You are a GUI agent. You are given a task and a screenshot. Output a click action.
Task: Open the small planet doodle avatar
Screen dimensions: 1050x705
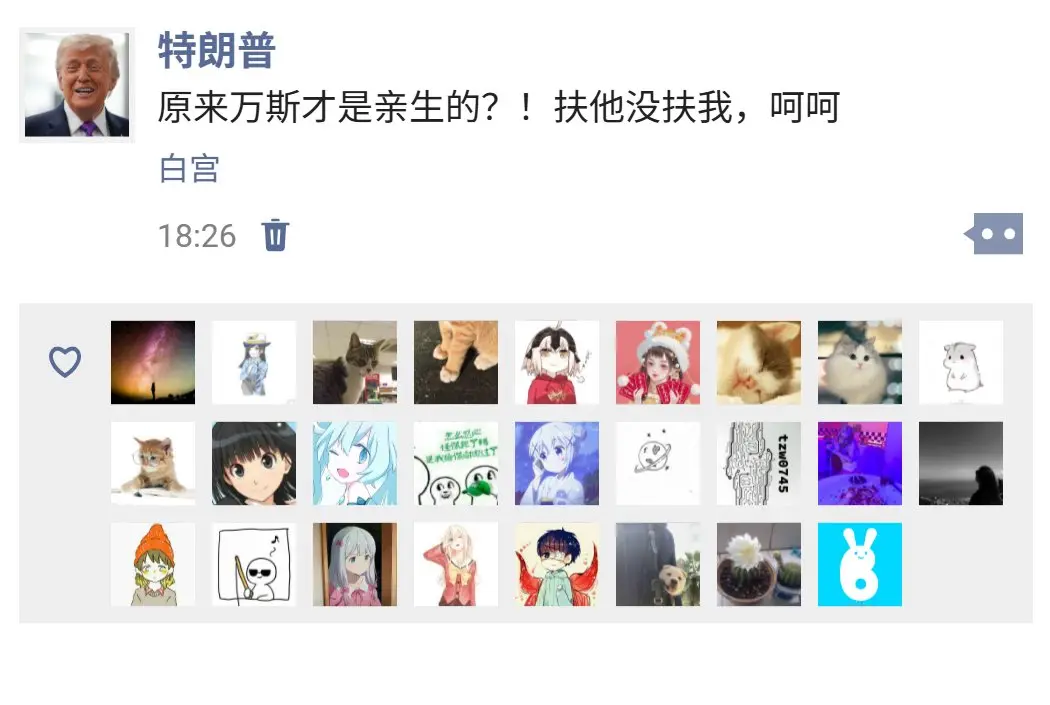(658, 463)
